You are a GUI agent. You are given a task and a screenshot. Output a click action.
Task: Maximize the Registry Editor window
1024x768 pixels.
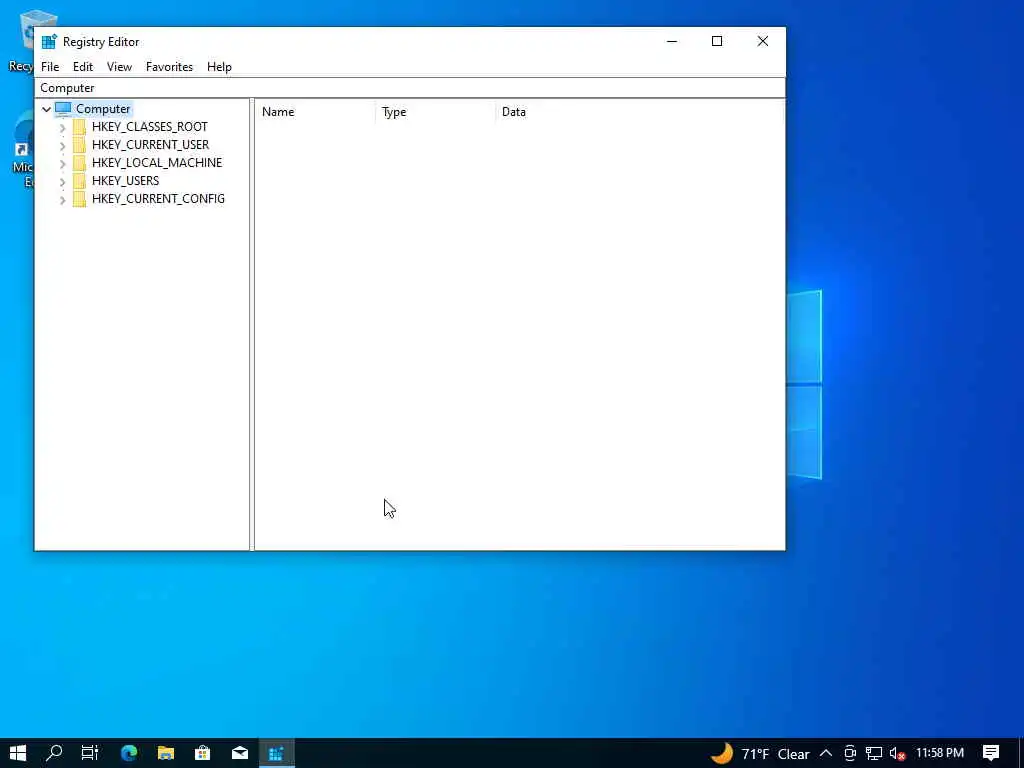(x=717, y=41)
